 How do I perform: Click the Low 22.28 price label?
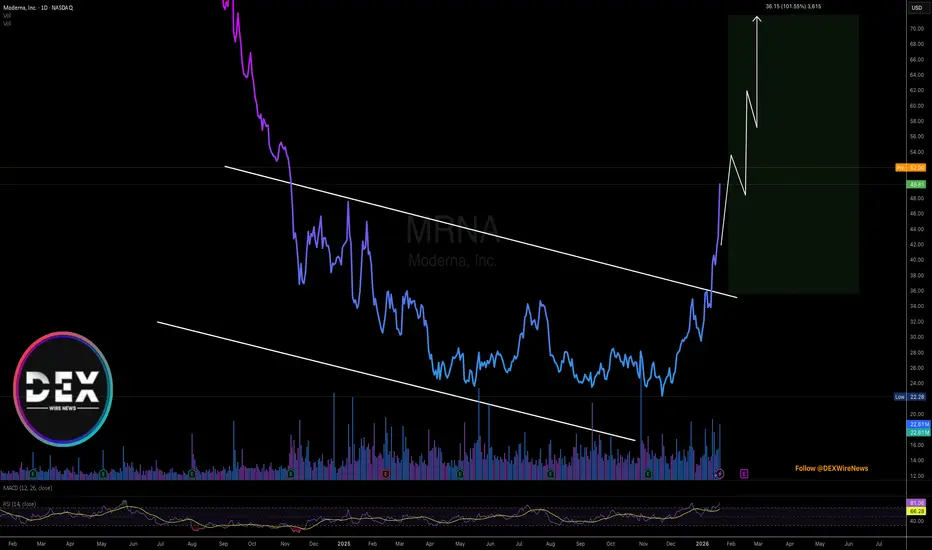[911, 397]
